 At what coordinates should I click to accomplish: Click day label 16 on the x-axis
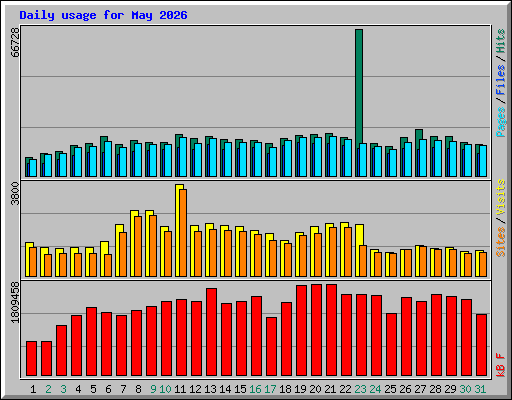click(255, 389)
